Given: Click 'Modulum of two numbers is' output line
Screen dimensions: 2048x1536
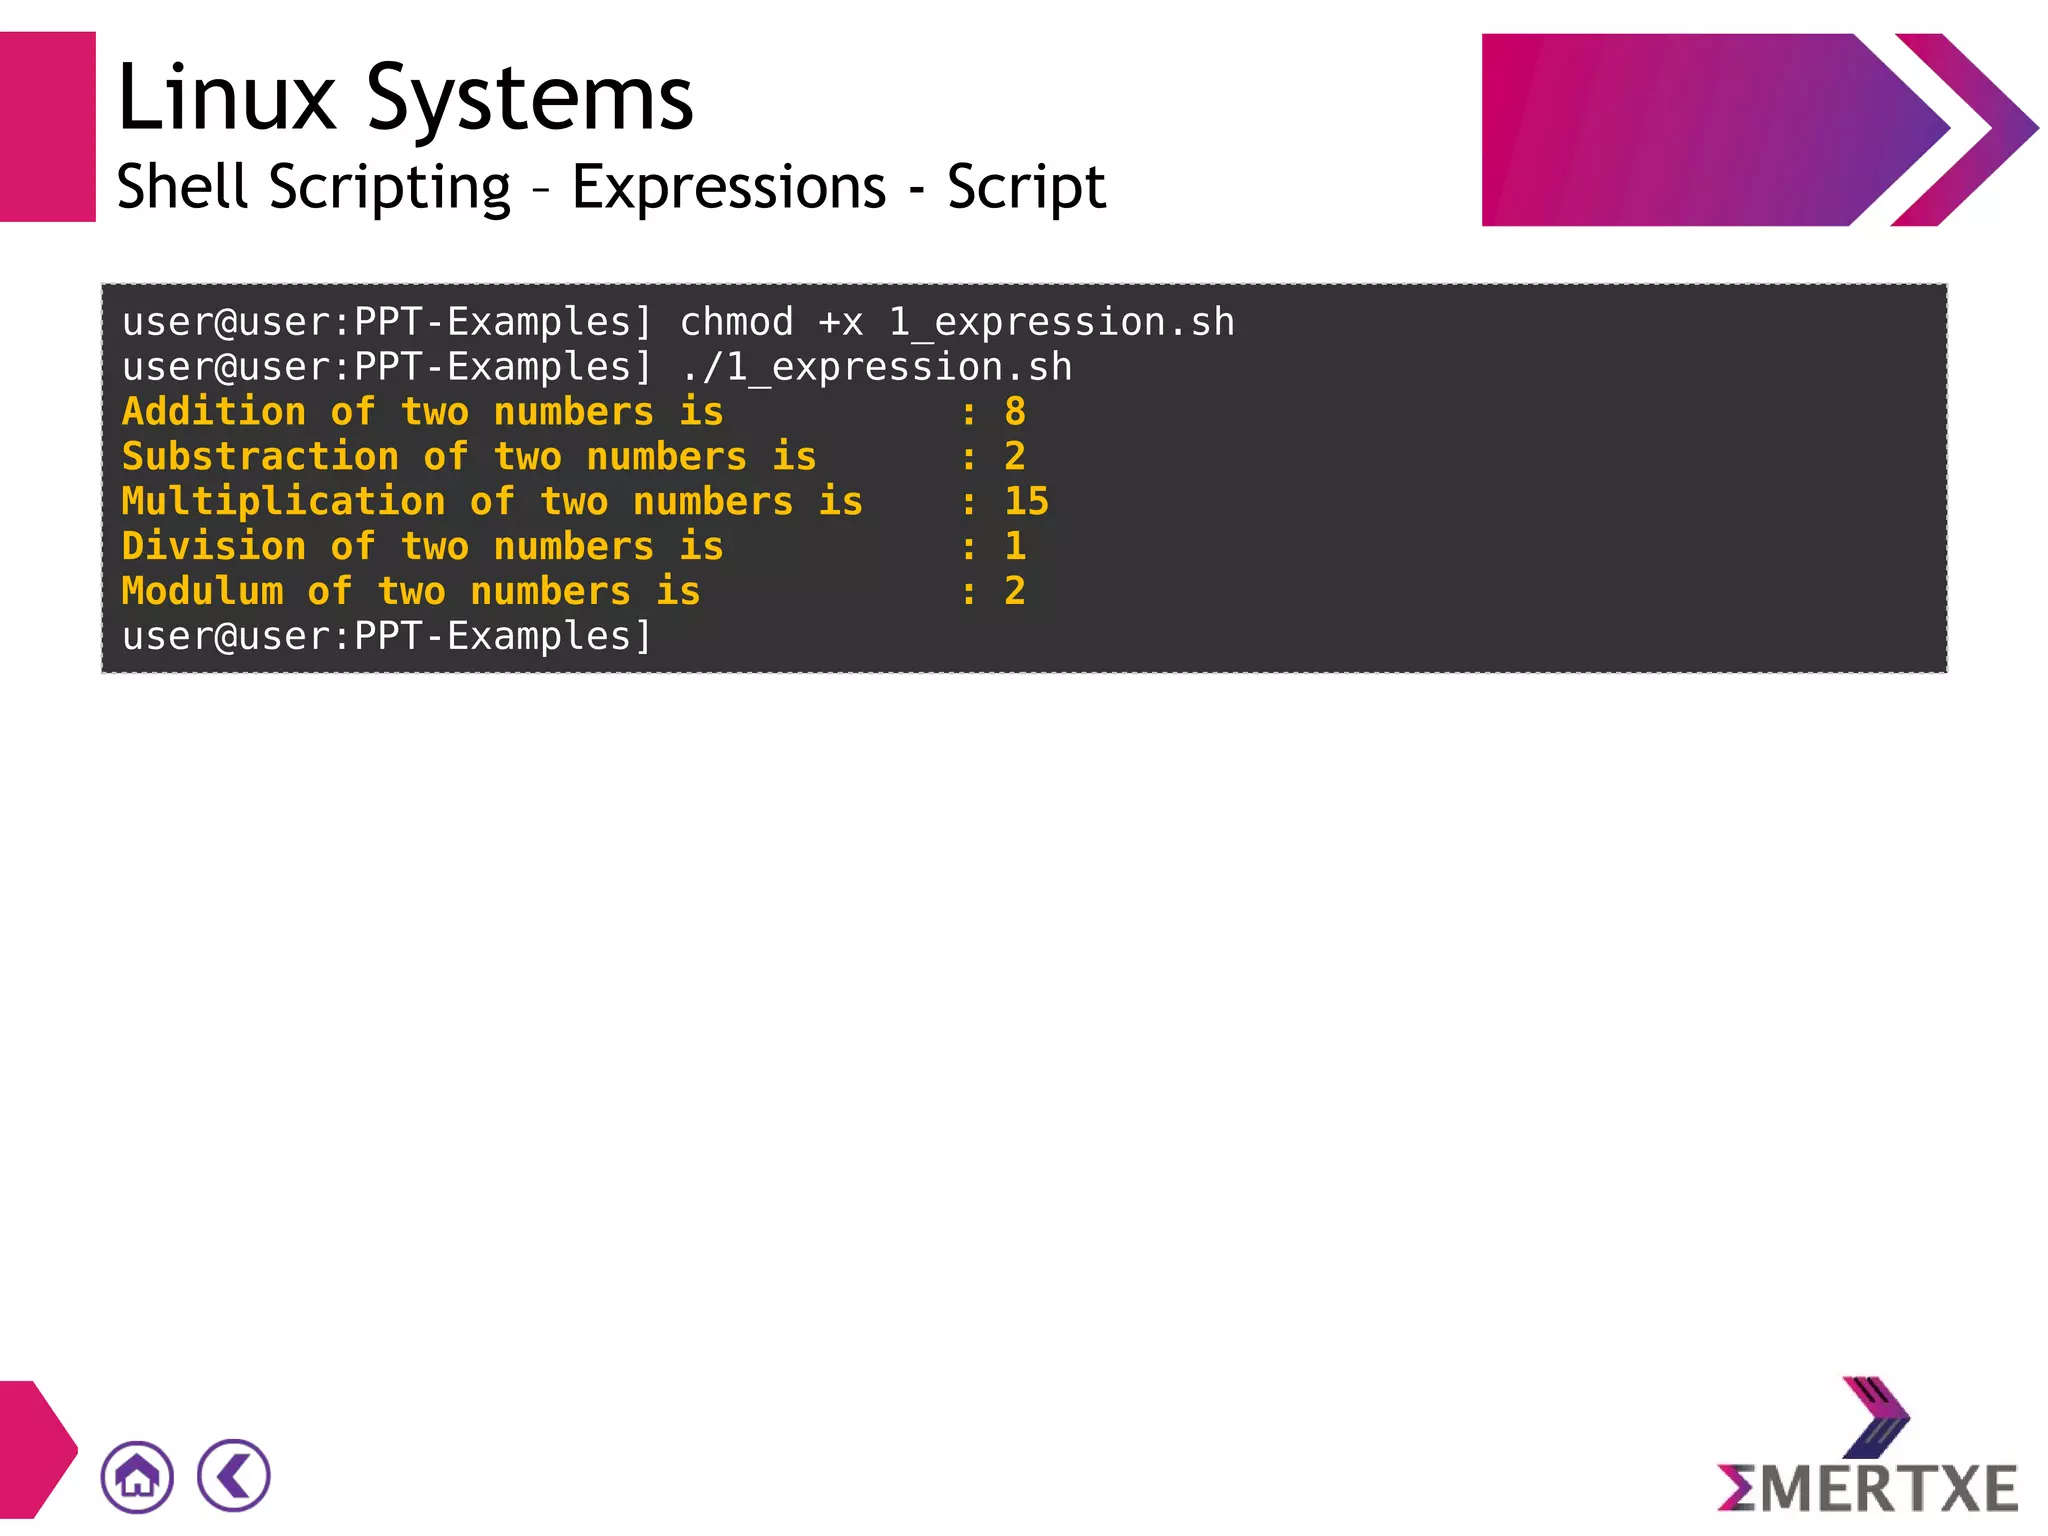Looking at the screenshot, I should coord(573,591).
